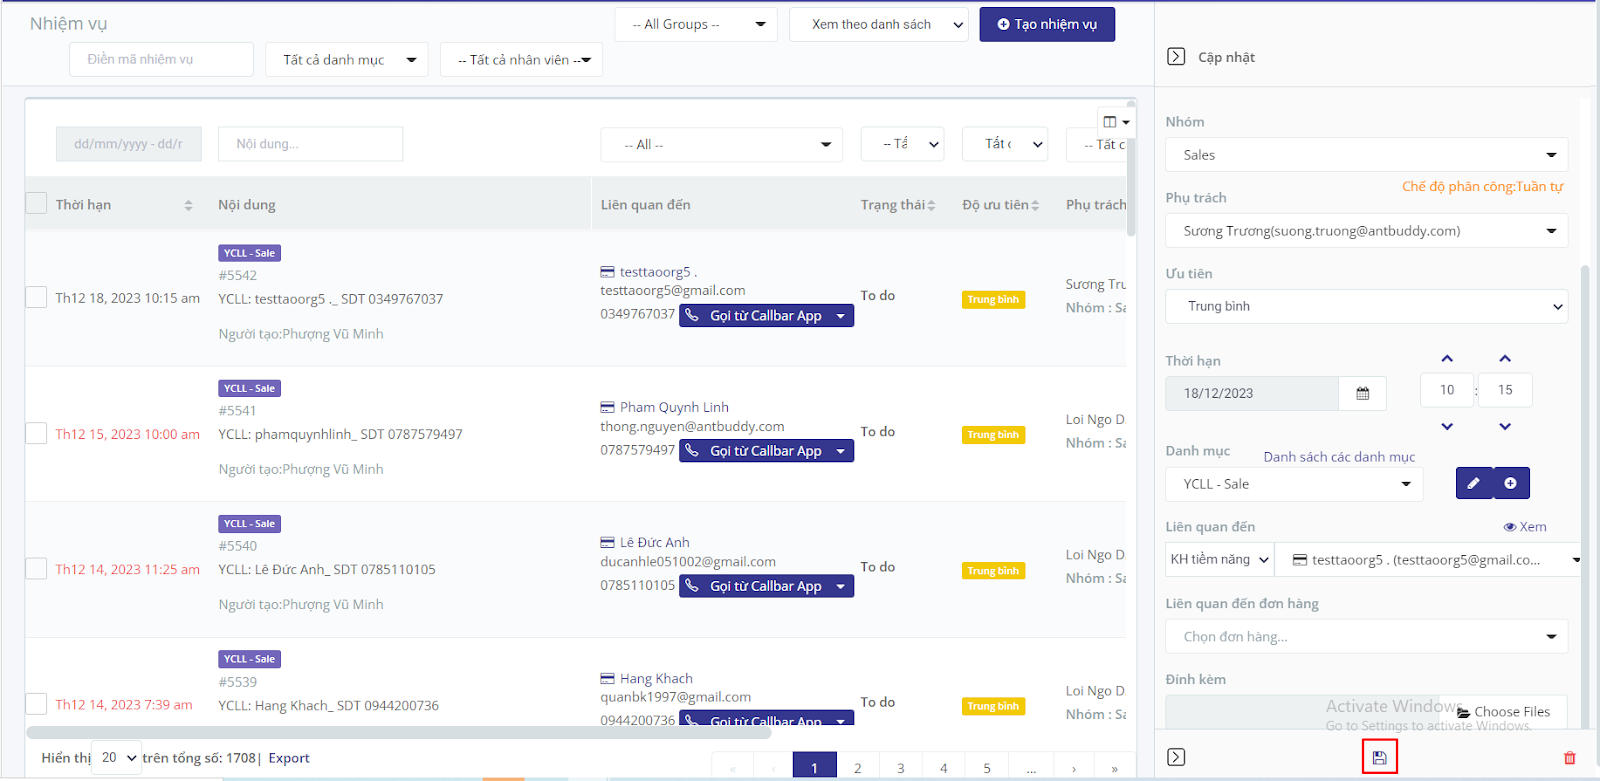1600x781 pixels.
Task: Click the minutes field showing 15
Action: tap(1505, 390)
